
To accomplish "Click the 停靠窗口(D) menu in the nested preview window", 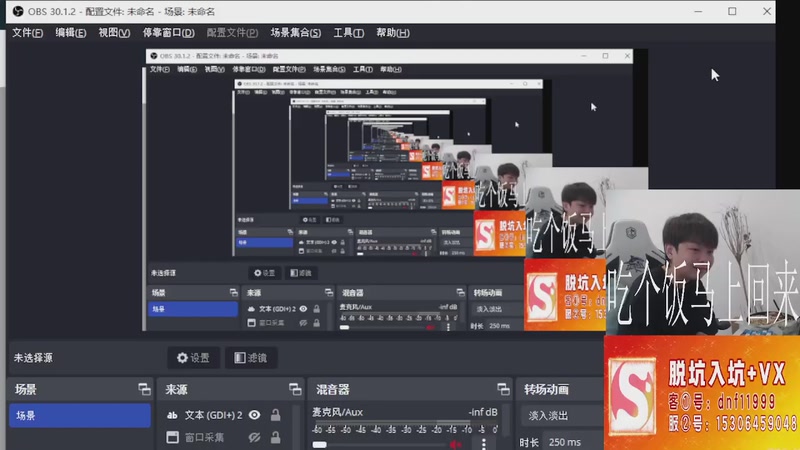I will [x=248, y=69].
